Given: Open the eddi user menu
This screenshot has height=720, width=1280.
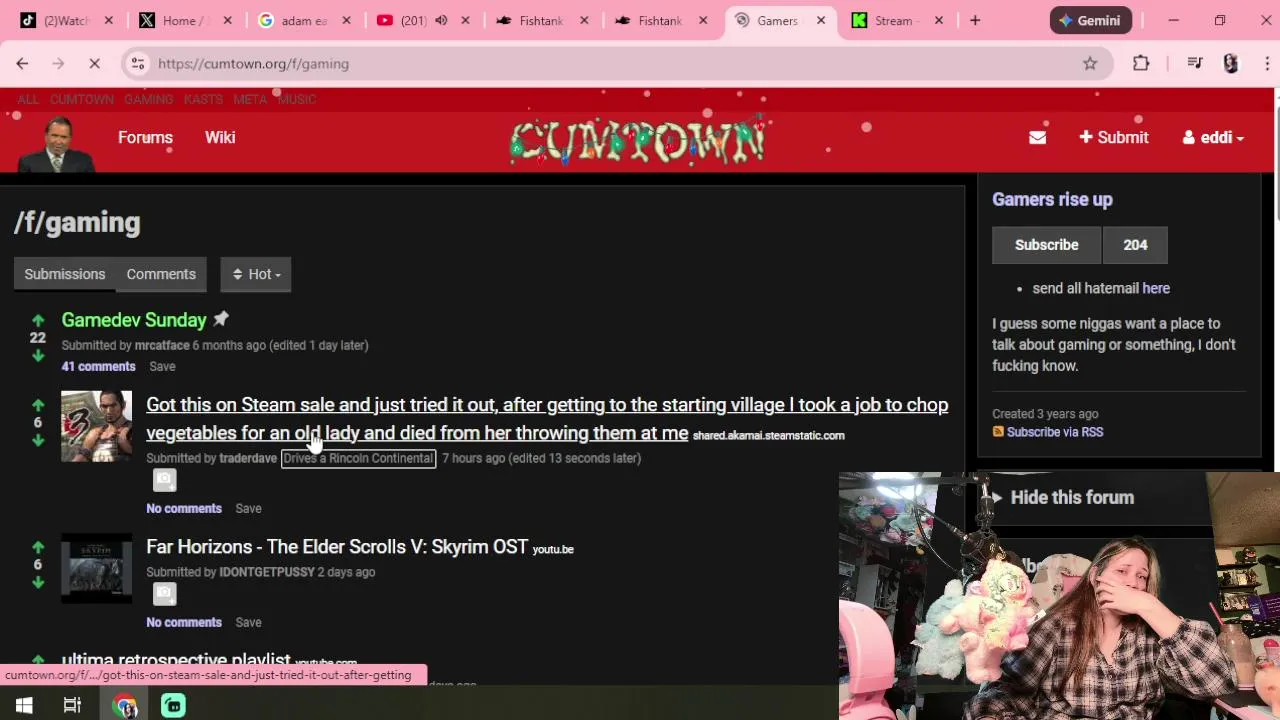Looking at the screenshot, I should tap(1213, 137).
